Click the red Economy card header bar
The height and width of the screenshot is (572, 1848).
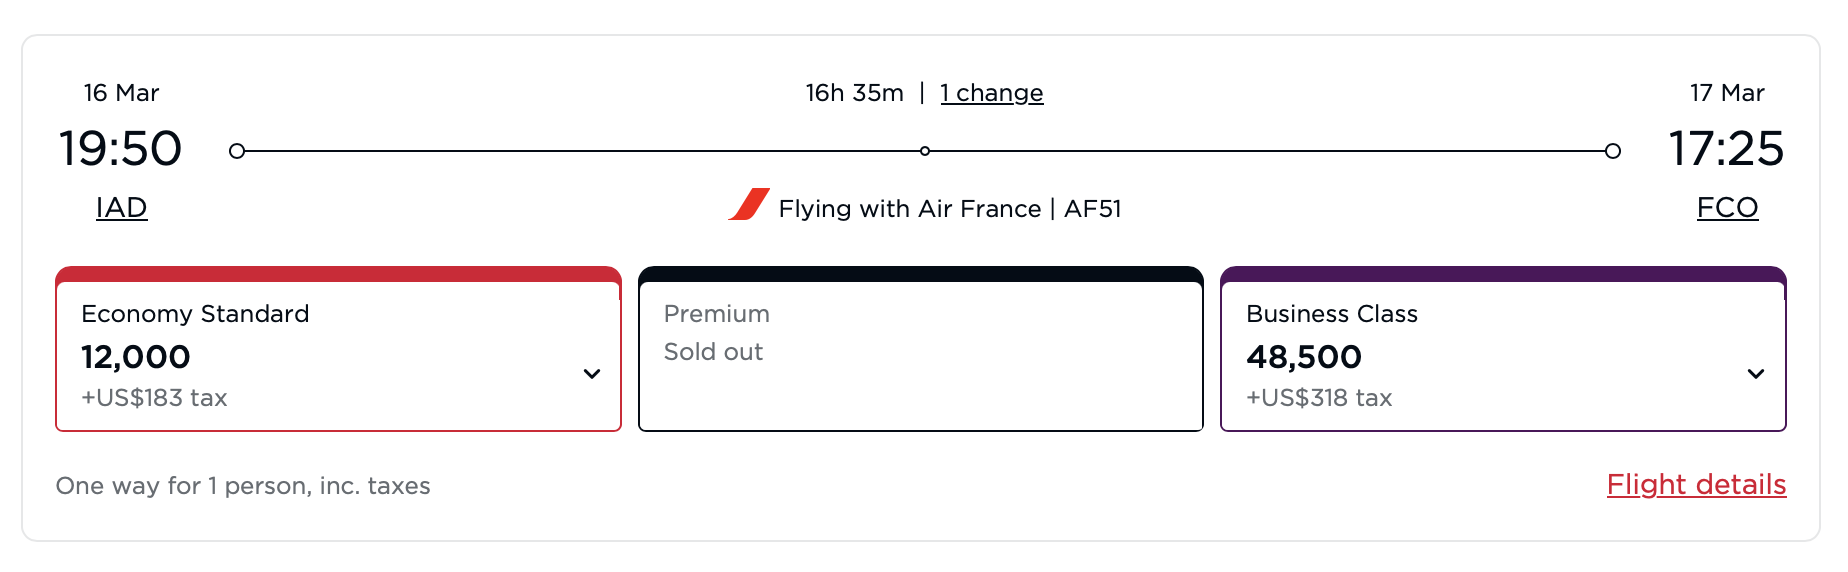point(338,274)
